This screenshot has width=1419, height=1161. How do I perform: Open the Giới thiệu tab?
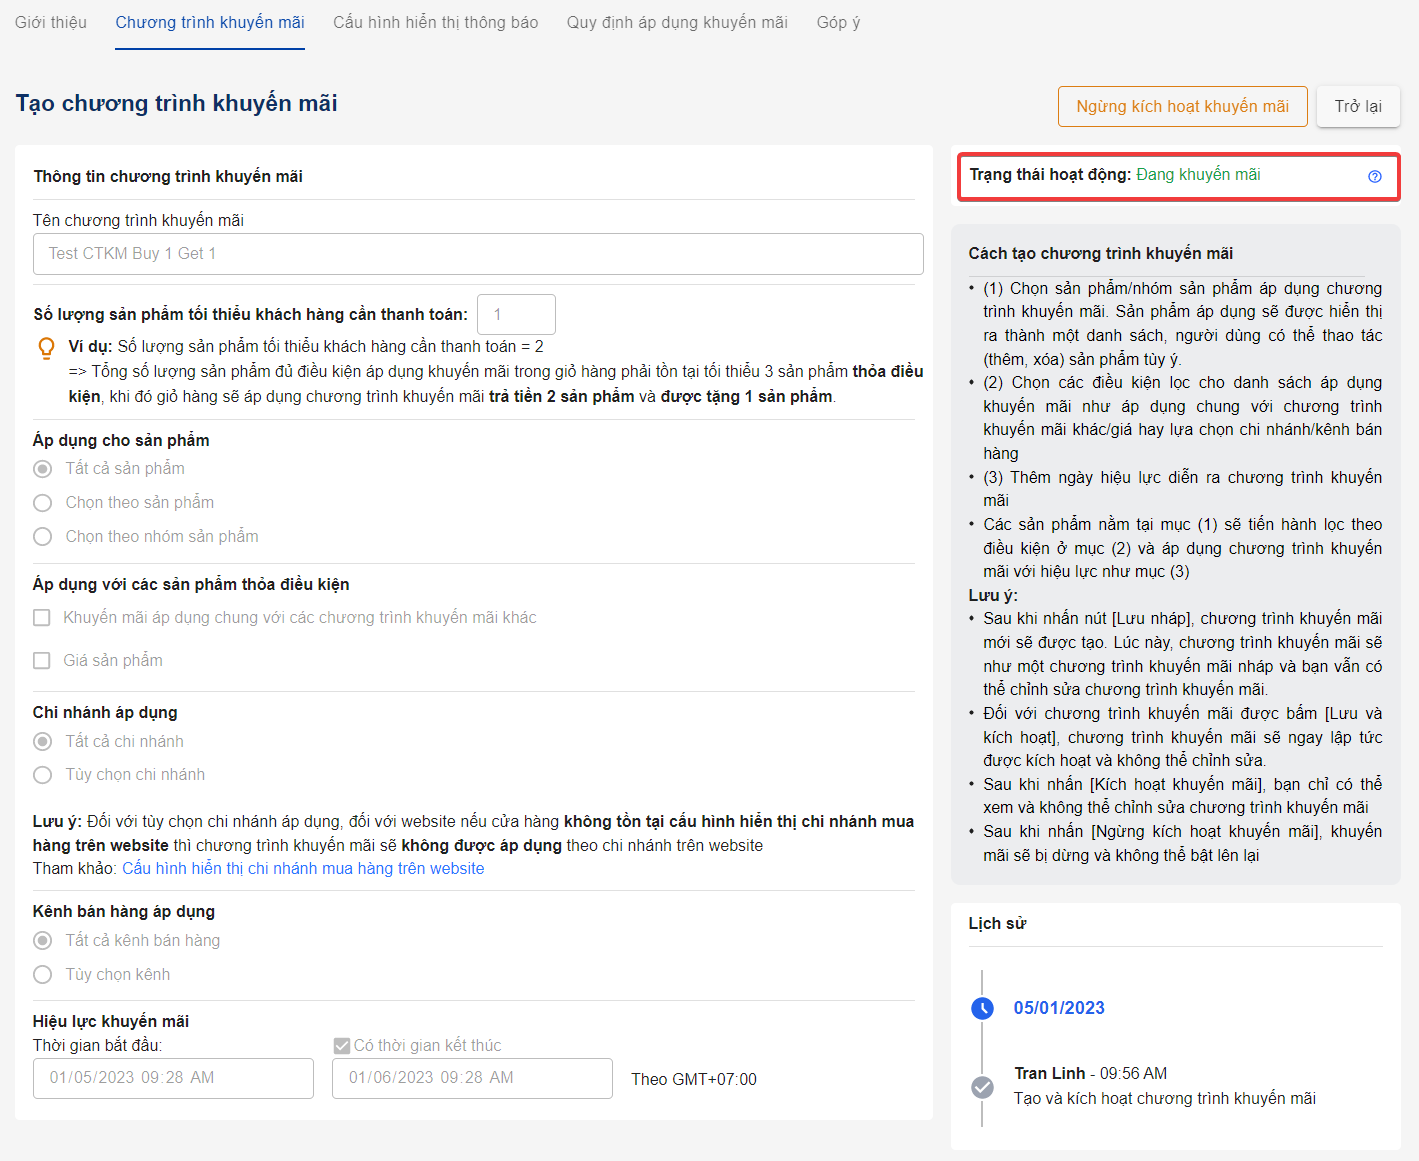pyautogui.click(x=51, y=22)
